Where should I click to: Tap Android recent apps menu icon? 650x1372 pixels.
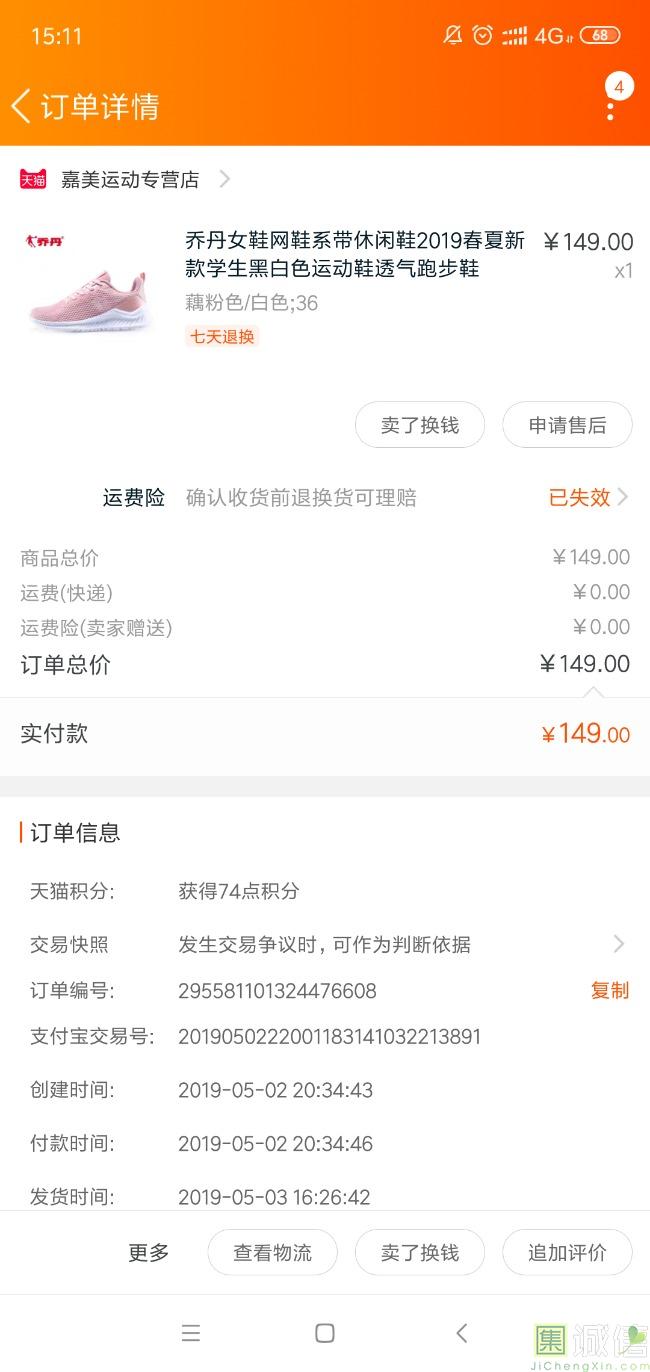click(x=191, y=1333)
